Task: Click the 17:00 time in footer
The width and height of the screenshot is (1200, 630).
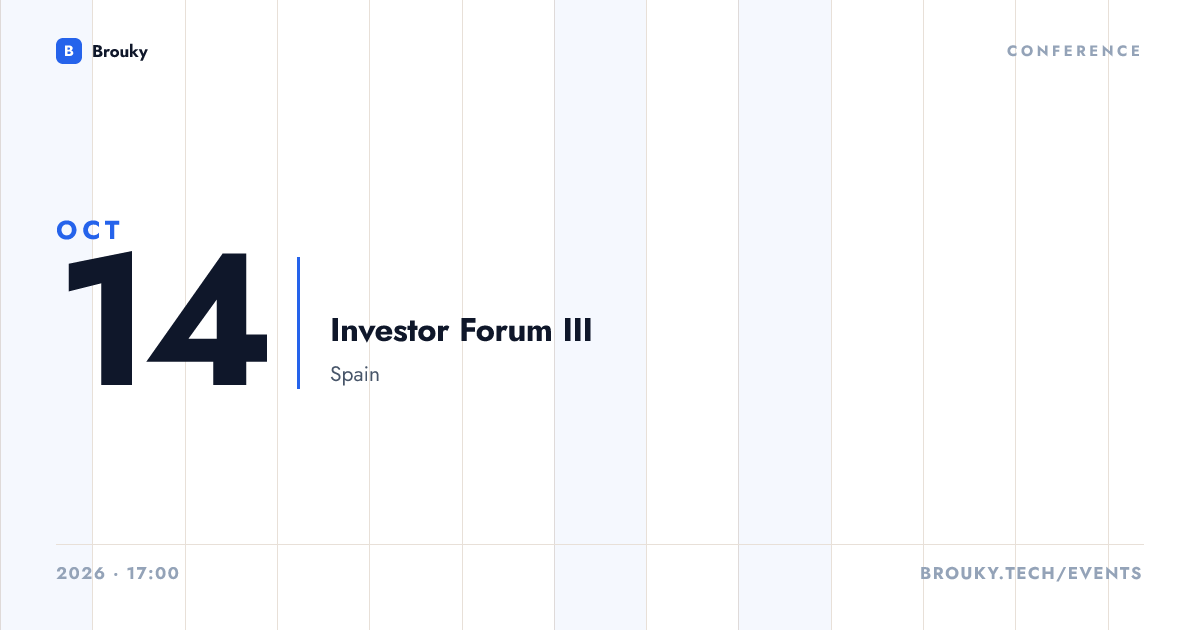Action: tap(153, 573)
